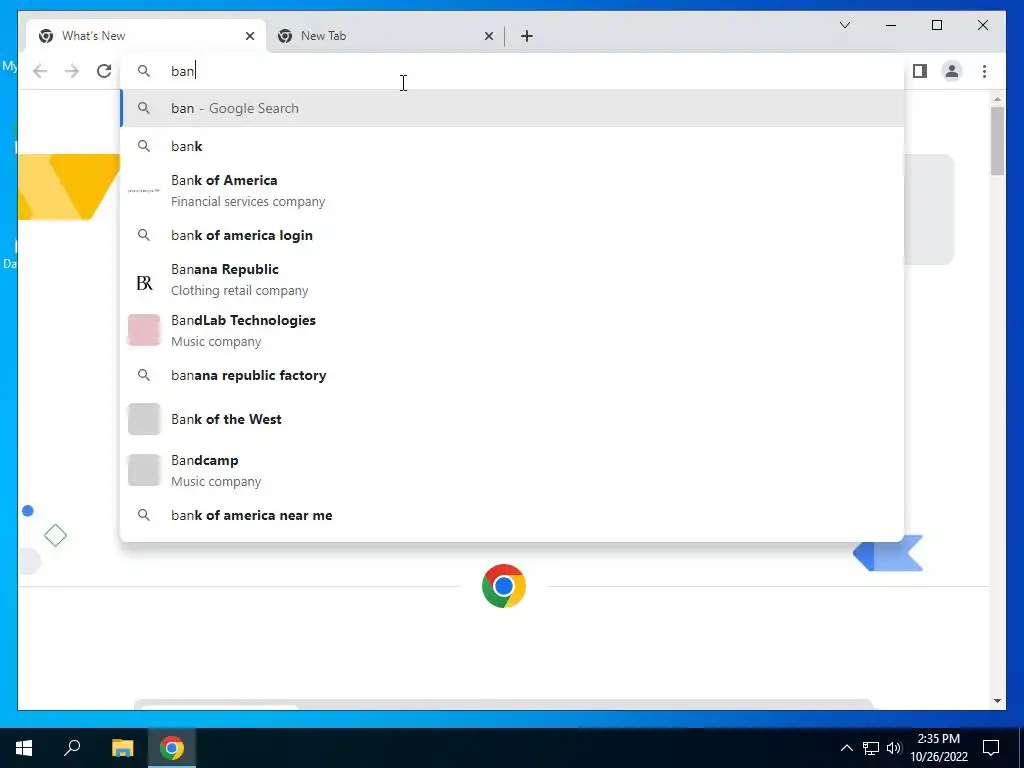Click the browser back arrow
The height and width of the screenshot is (768, 1024).
click(40, 71)
